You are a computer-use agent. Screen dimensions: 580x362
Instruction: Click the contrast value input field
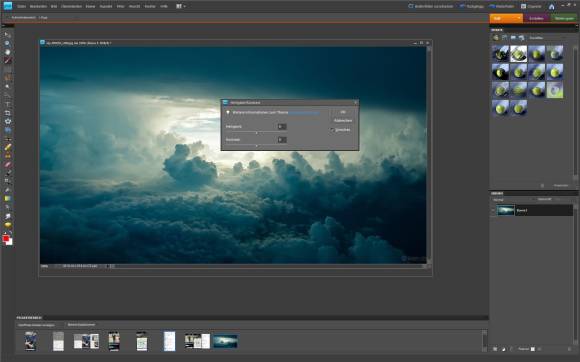point(282,139)
